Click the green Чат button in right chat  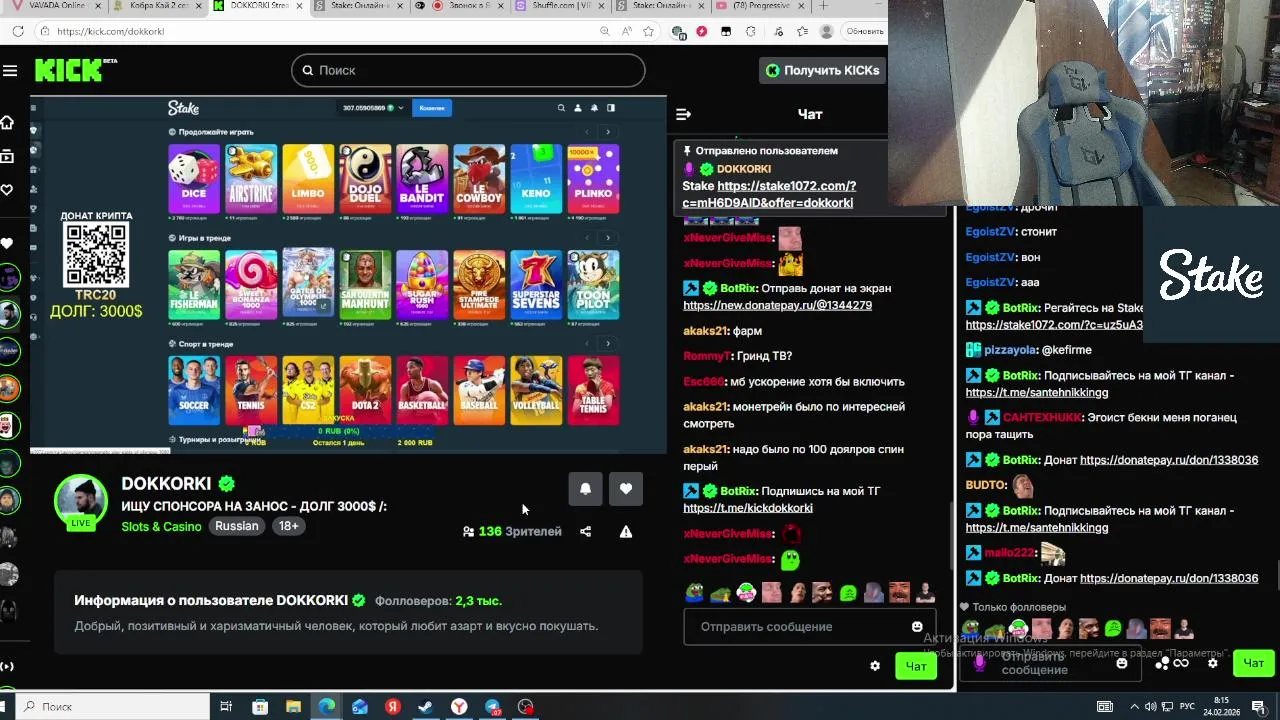click(x=1254, y=663)
